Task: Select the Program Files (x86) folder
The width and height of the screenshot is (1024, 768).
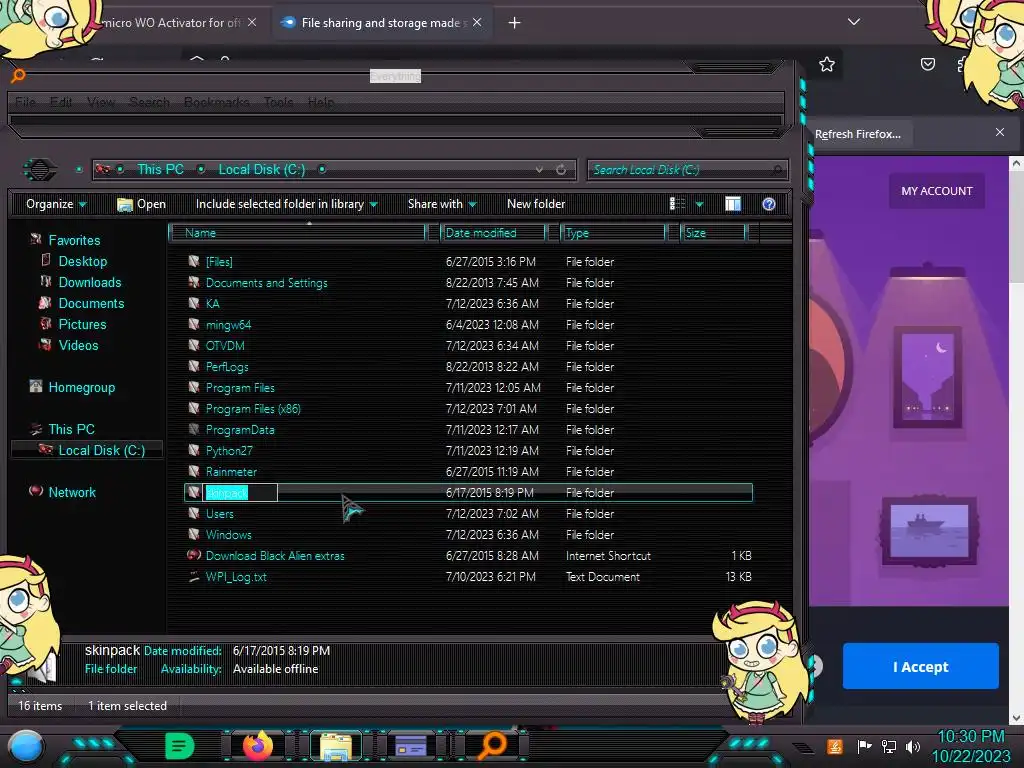Action: coord(253,409)
